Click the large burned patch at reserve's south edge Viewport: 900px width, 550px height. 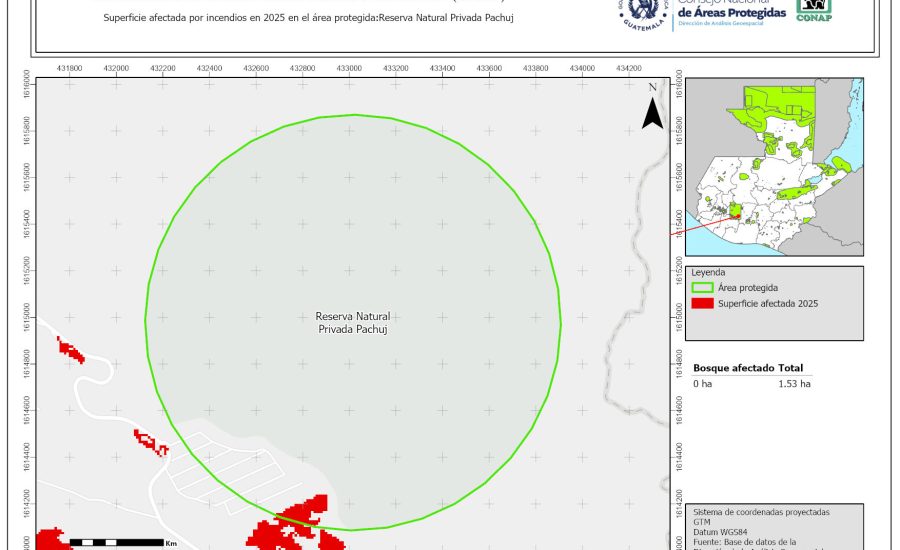click(300, 525)
